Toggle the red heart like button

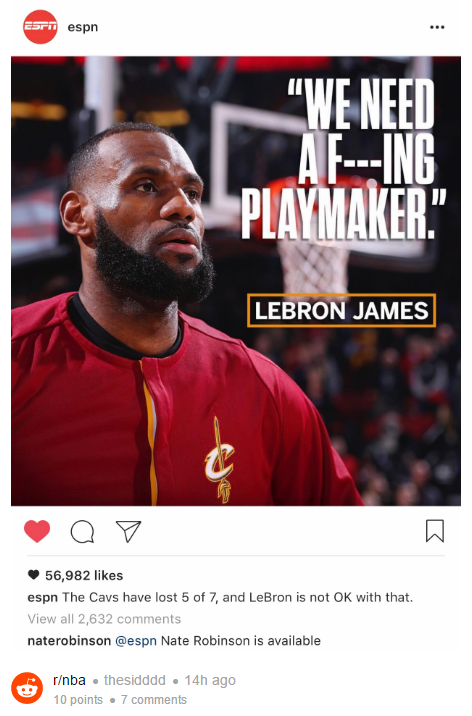[37, 531]
